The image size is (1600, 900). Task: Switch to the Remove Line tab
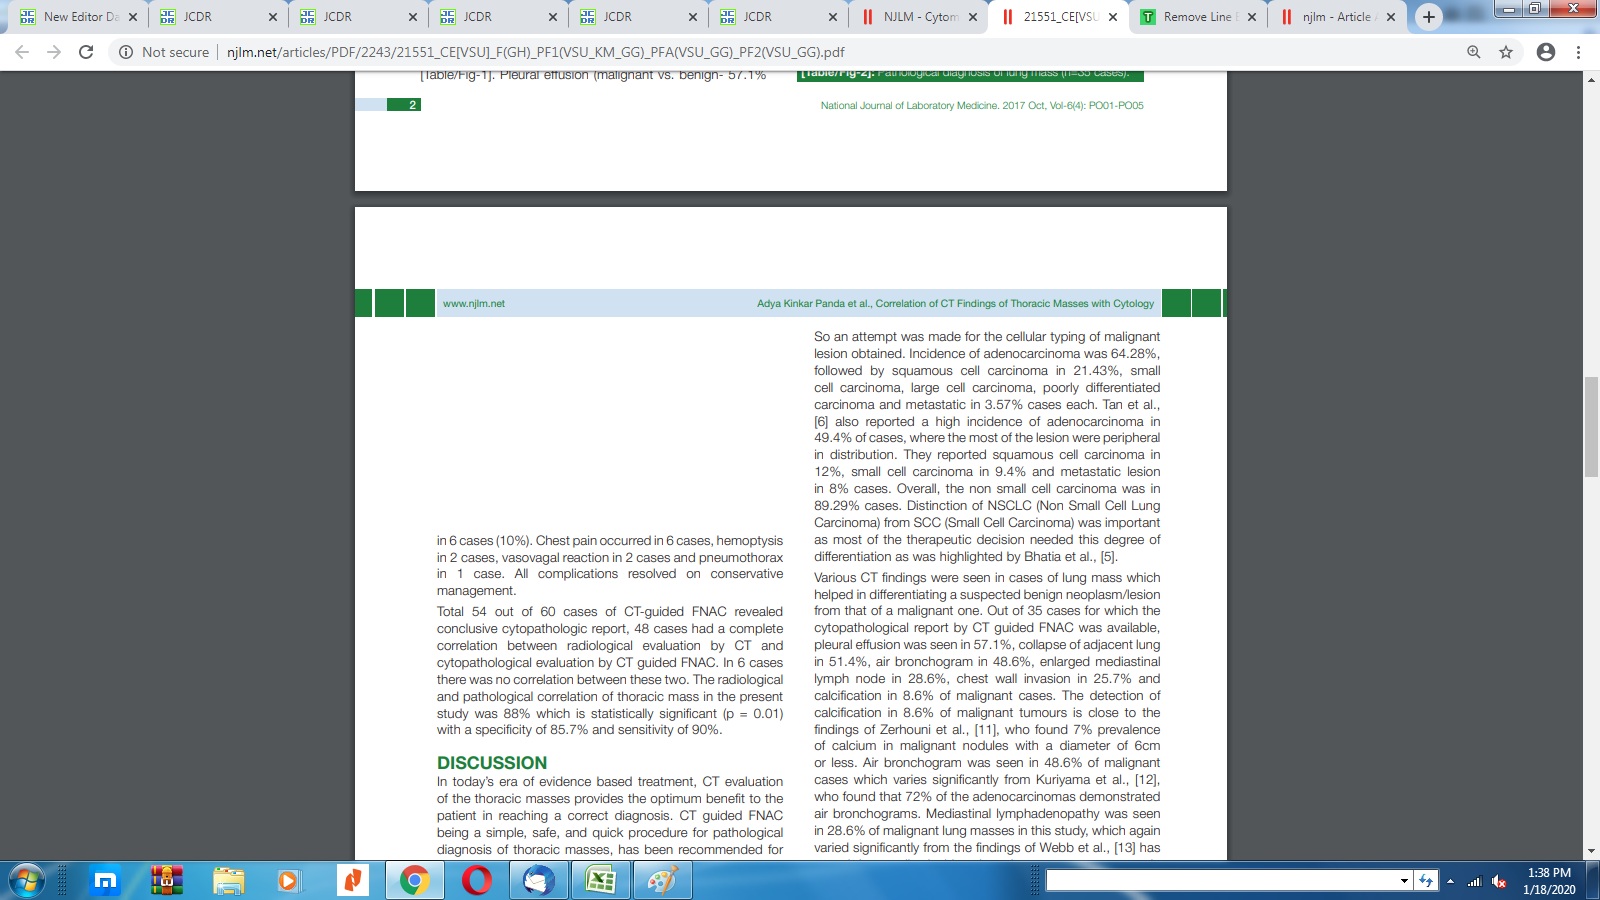(x=1198, y=17)
